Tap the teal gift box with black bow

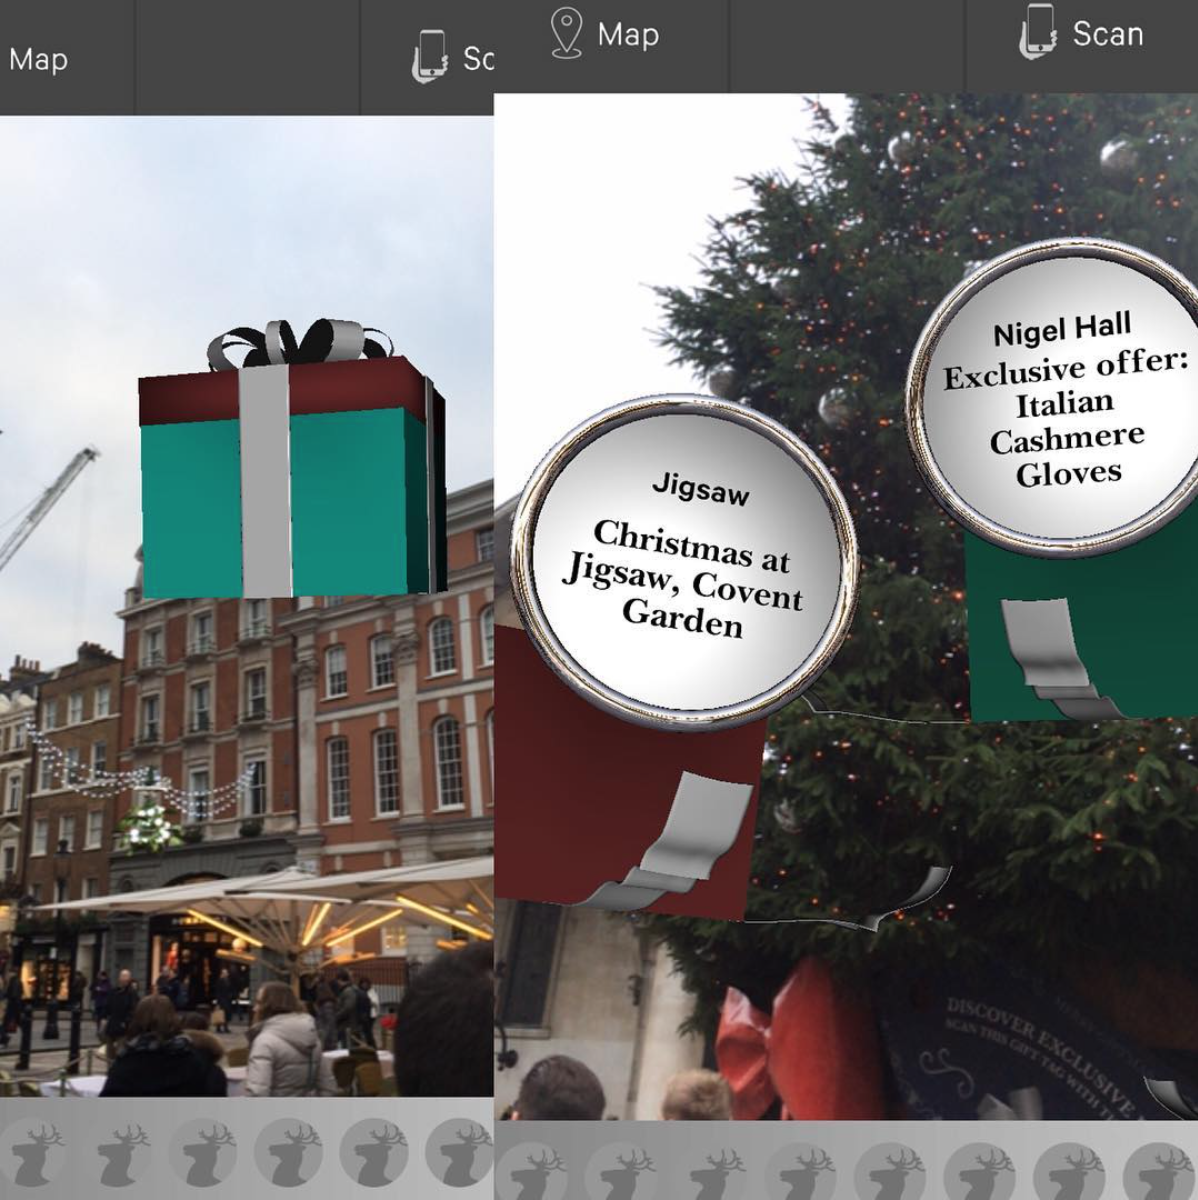click(292, 460)
